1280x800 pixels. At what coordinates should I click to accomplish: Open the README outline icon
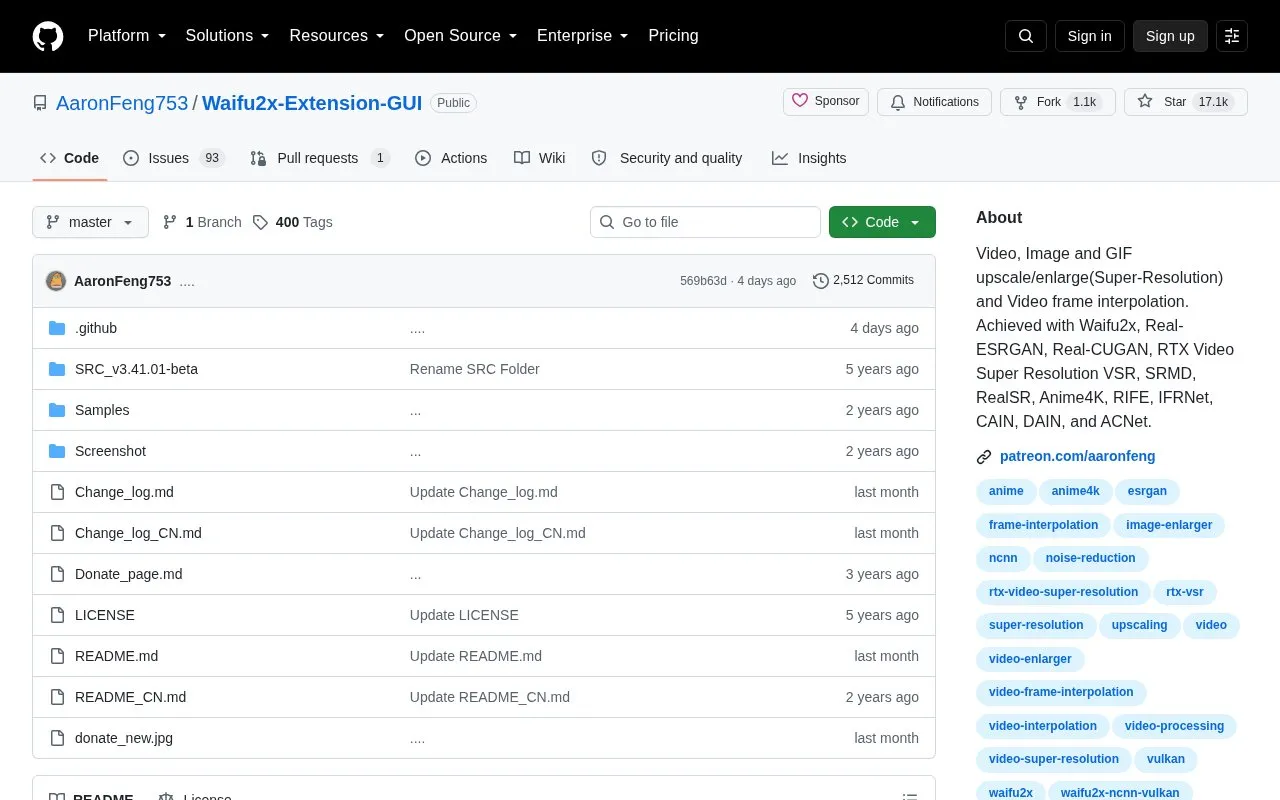coord(910,797)
